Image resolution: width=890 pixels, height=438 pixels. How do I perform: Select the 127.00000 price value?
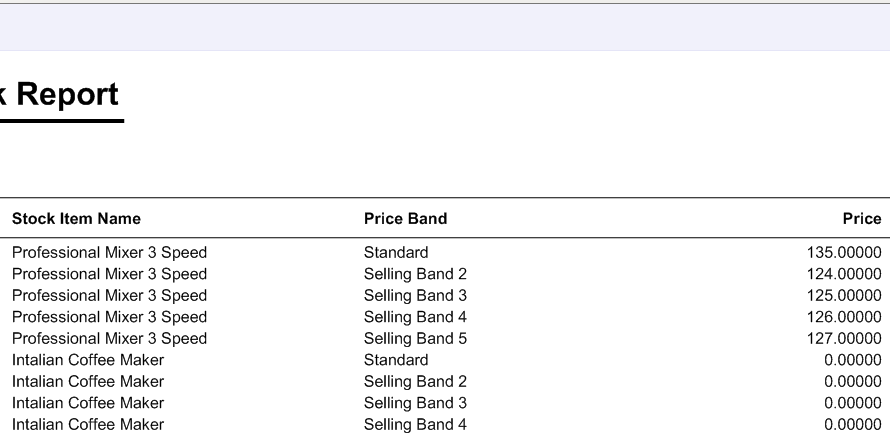coord(844,339)
